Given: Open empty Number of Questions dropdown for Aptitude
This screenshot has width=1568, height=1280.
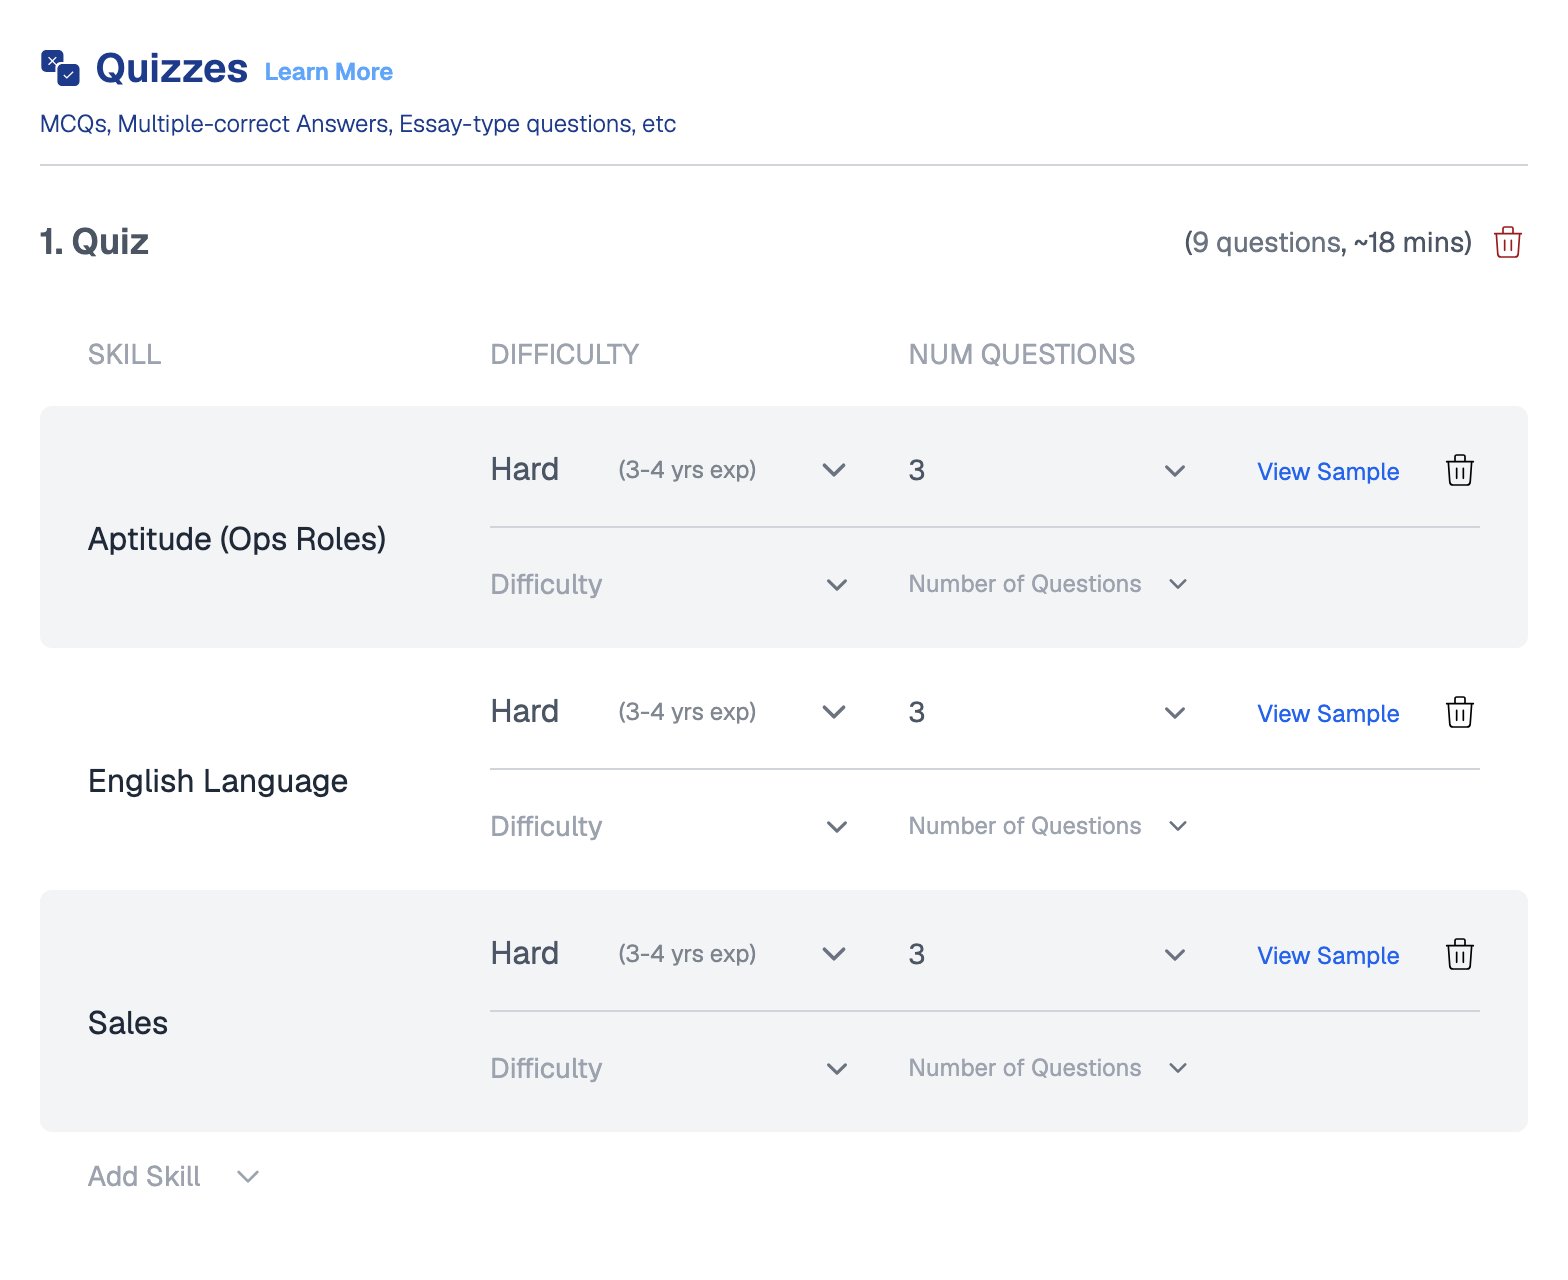Looking at the screenshot, I should 1048,584.
